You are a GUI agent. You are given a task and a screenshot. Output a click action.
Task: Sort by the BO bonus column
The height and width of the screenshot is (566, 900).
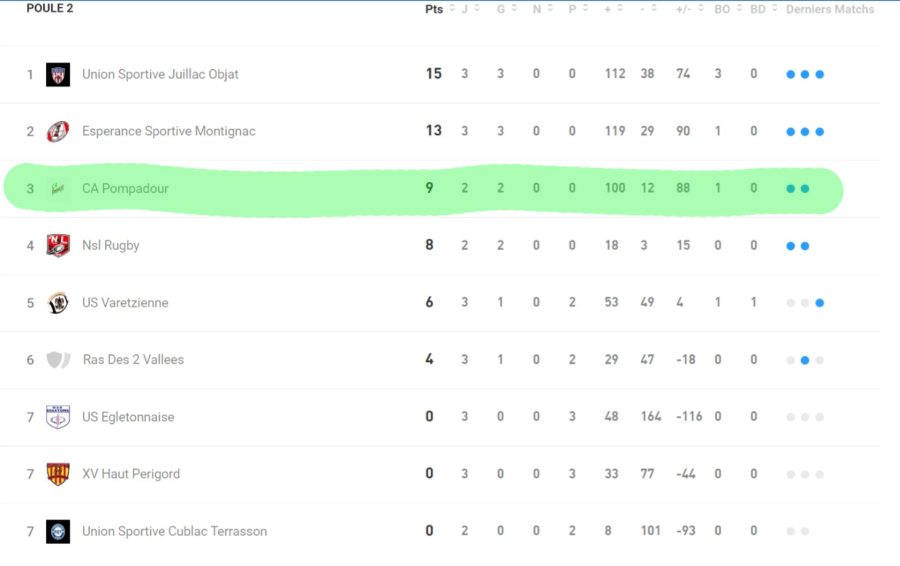pyautogui.click(x=722, y=9)
